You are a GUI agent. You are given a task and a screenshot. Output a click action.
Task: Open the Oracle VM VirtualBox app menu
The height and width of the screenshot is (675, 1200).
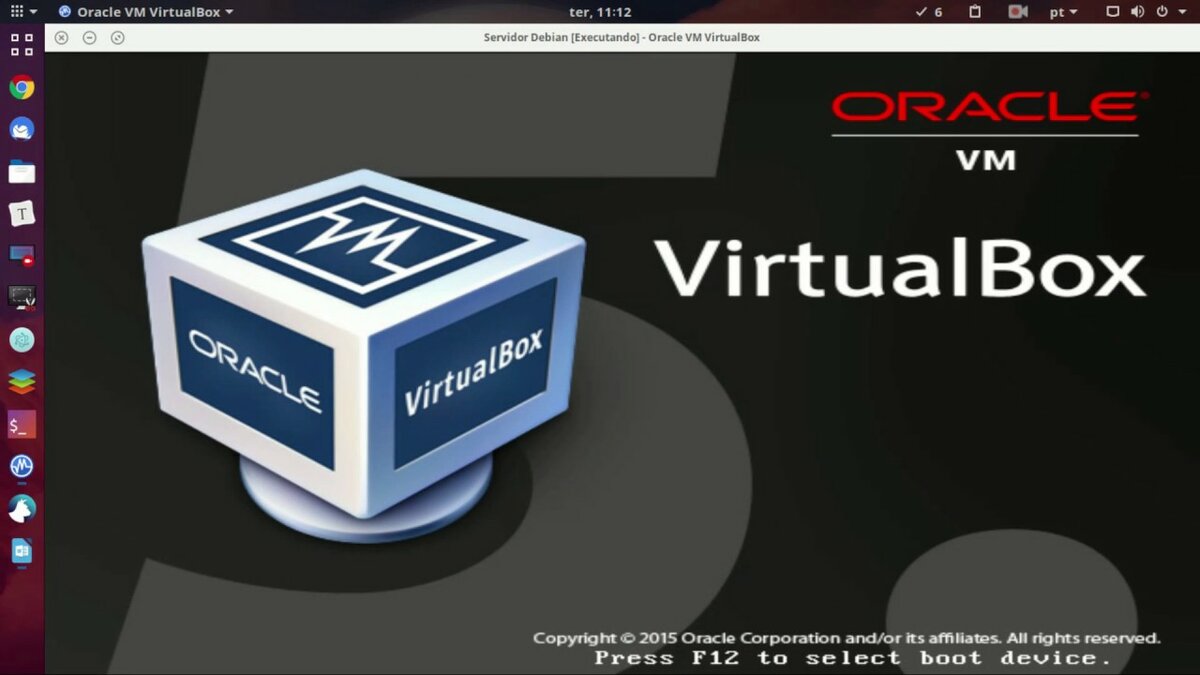coord(146,12)
